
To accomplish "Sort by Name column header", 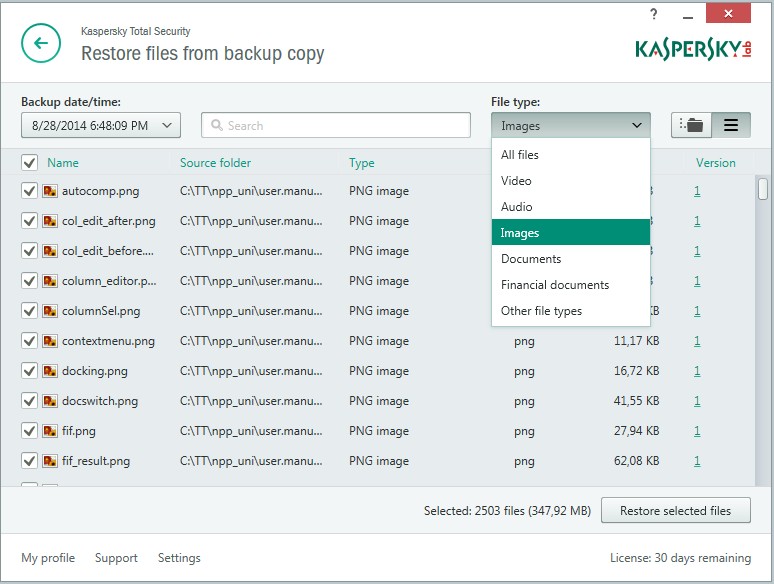I will (63, 162).
